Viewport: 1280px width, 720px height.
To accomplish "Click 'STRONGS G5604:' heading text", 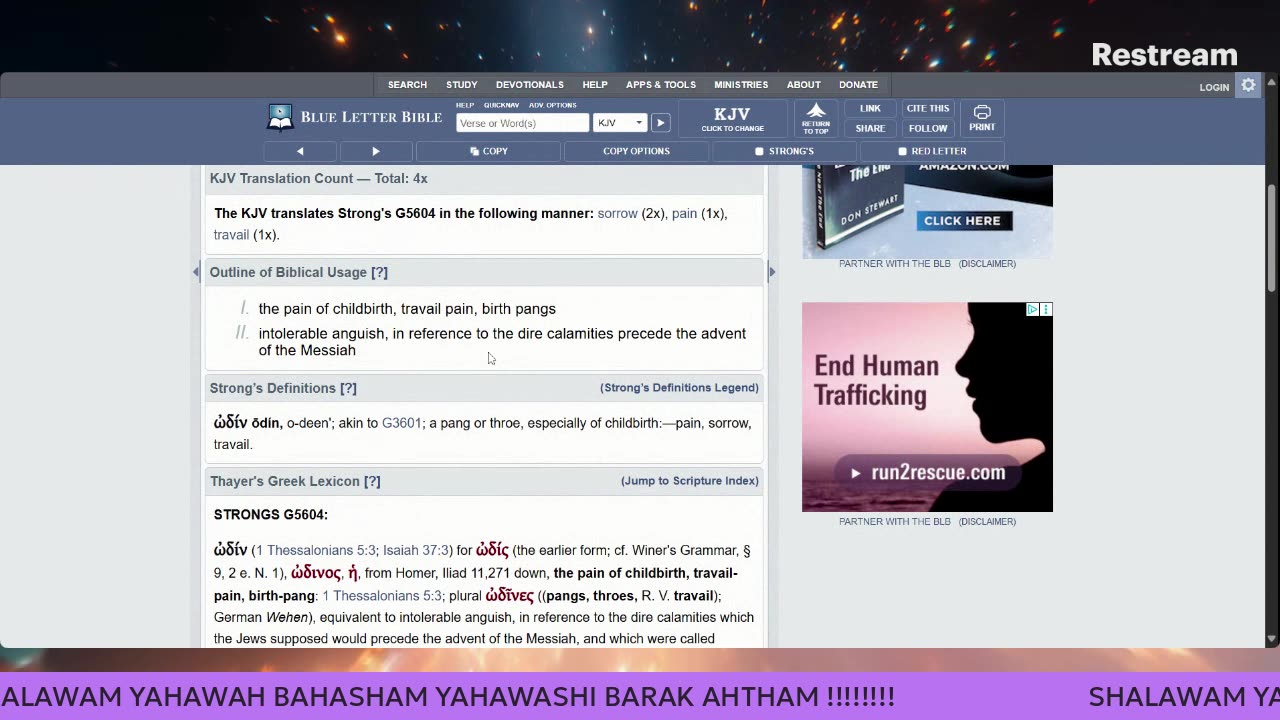I will (x=271, y=515).
